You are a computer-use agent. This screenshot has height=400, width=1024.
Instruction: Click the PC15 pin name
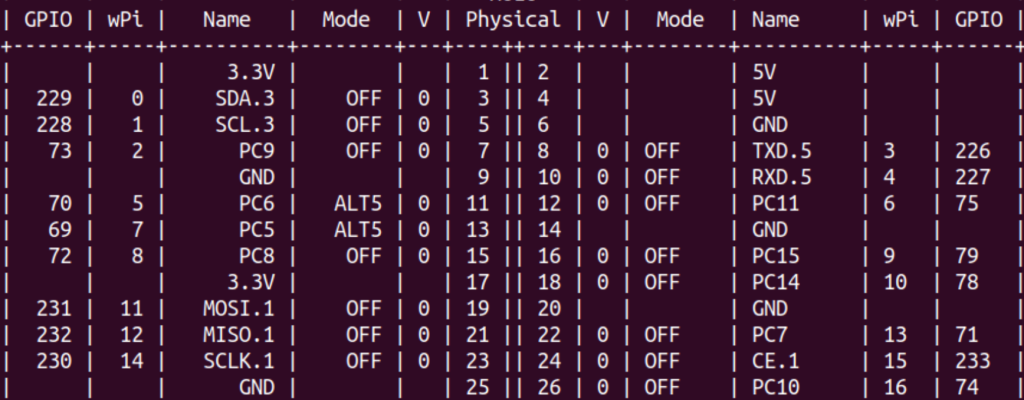pos(776,256)
